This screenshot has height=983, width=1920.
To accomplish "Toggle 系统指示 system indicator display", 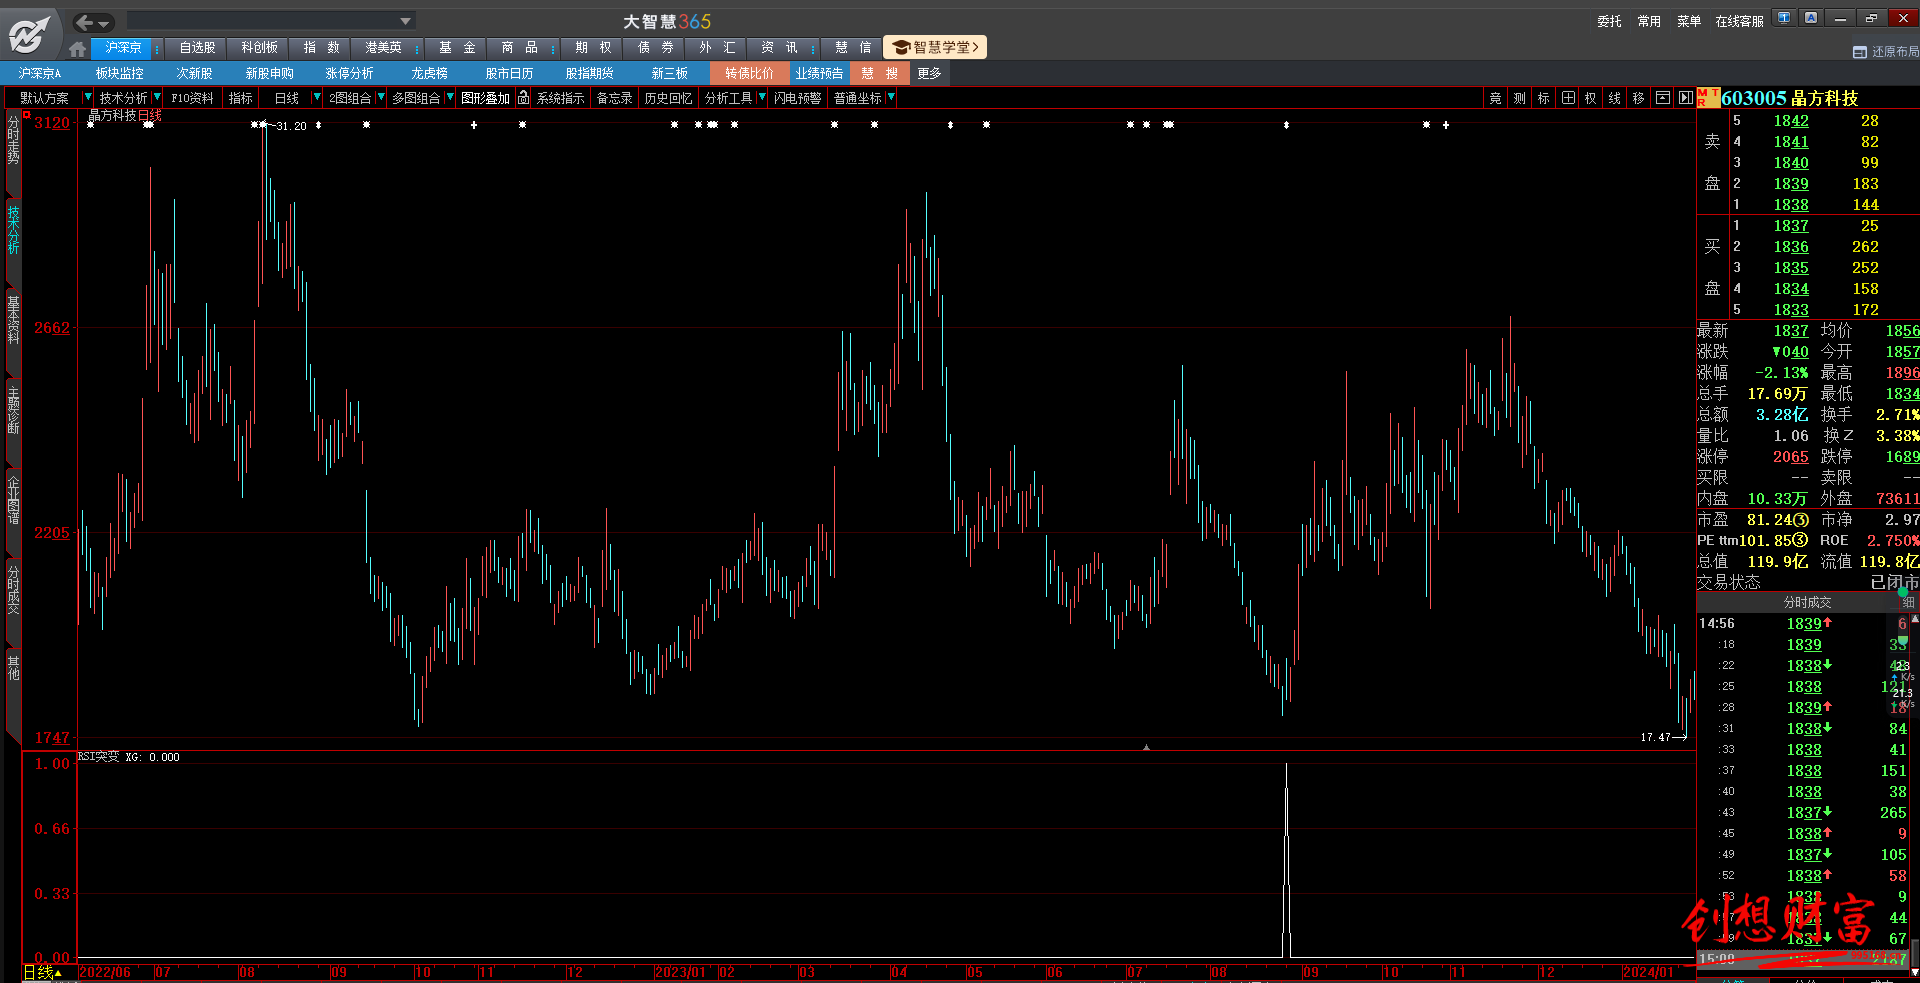I will [560, 98].
